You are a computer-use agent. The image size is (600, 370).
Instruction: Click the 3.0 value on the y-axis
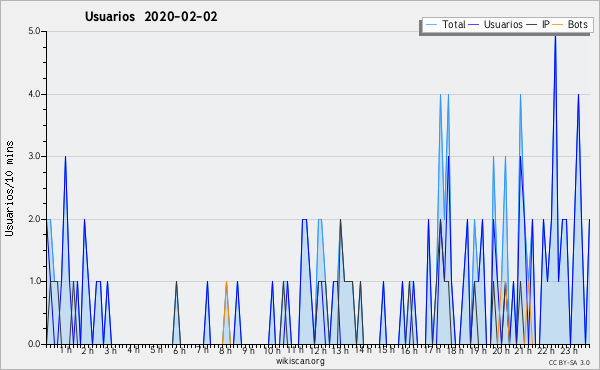pyautogui.click(x=34, y=156)
